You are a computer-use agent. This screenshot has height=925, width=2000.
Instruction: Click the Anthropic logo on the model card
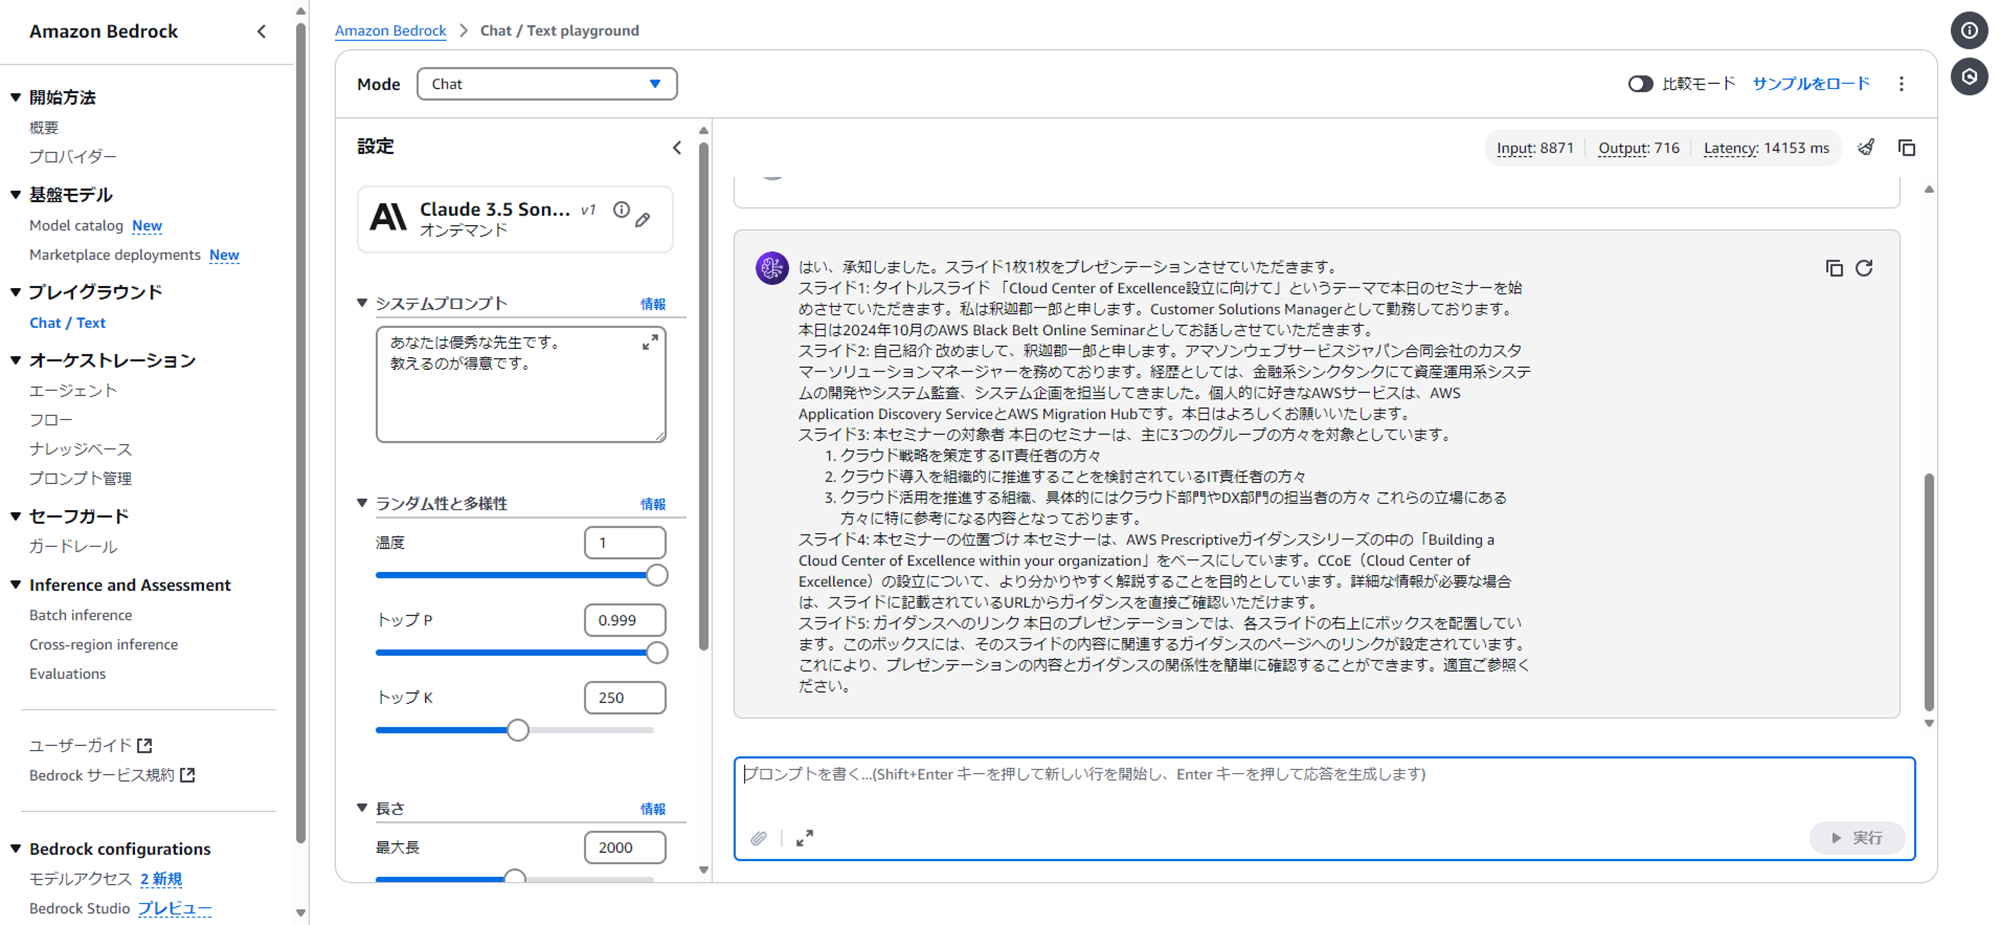(x=388, y=217)
